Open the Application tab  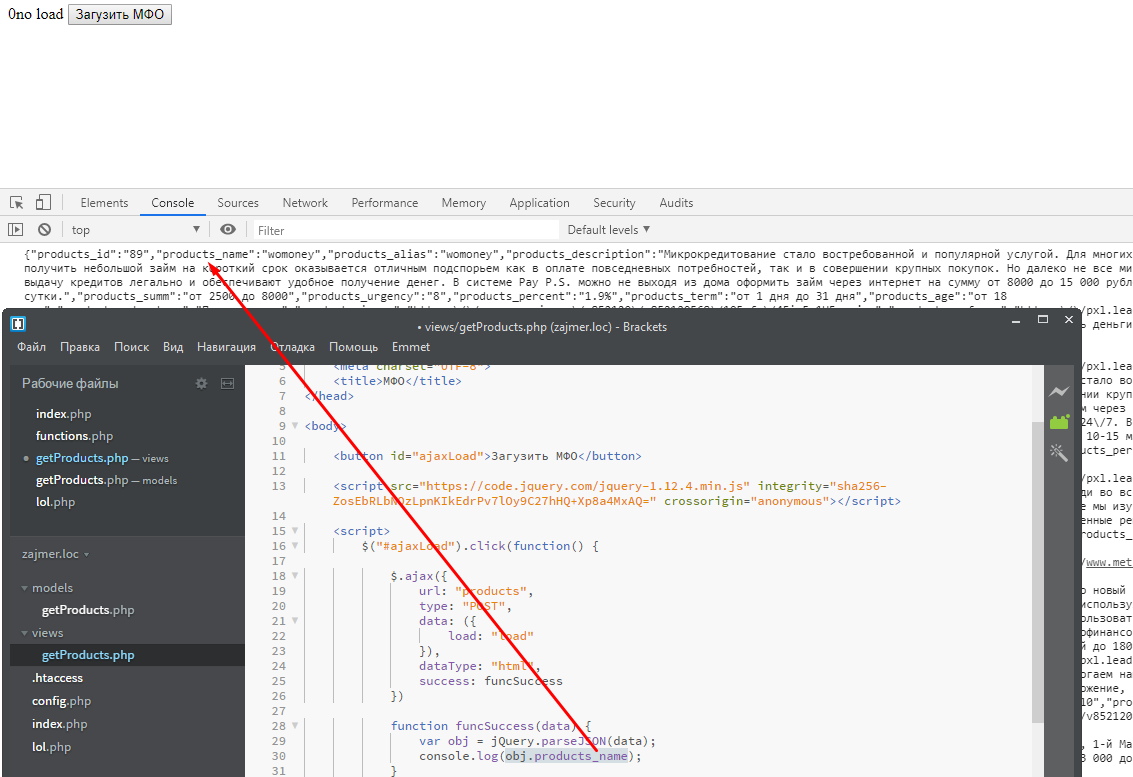pos(539,203)
